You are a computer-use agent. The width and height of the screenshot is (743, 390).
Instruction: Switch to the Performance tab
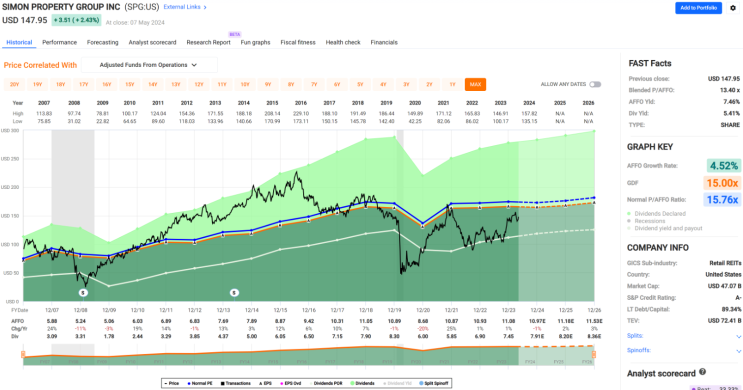[59, 42]
